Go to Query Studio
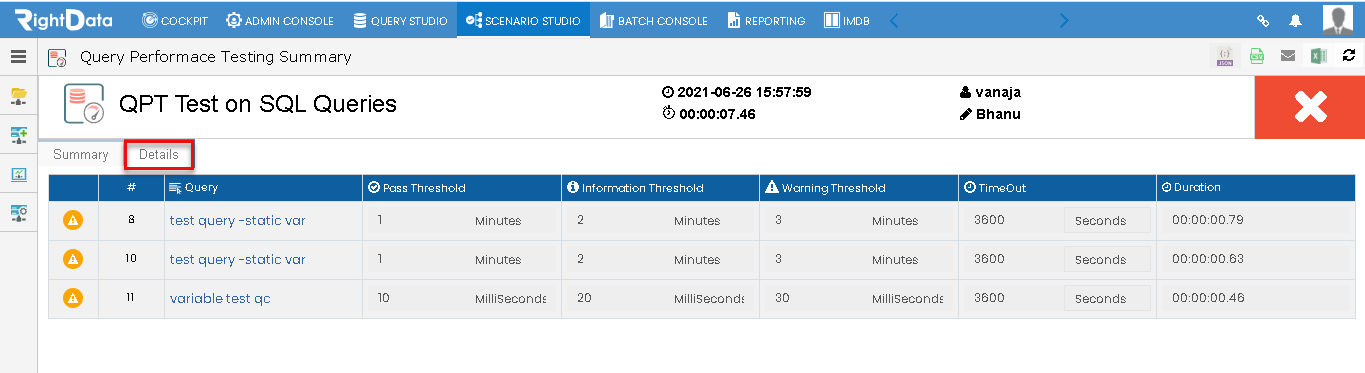The width and height of the screenshot is (1365, 373). (401, 20)
